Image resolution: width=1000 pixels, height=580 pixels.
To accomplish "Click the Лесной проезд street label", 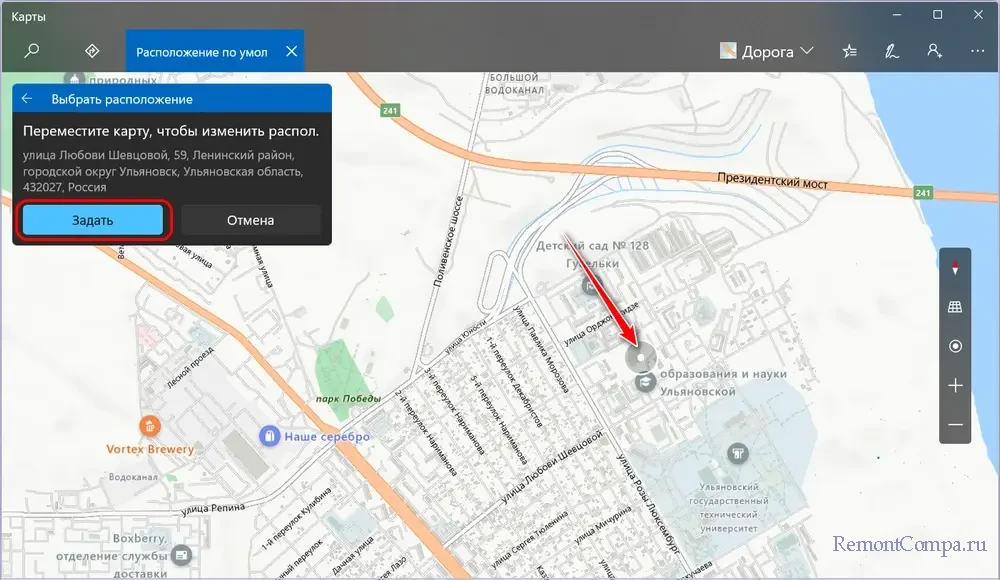I will tap(190, 368).
